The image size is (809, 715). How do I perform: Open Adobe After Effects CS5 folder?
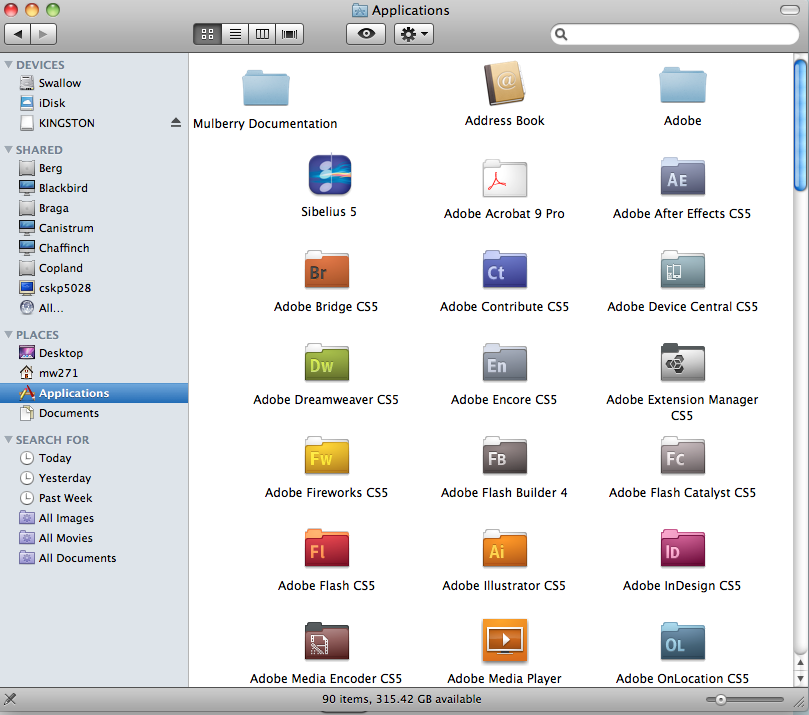click(683, 176)
